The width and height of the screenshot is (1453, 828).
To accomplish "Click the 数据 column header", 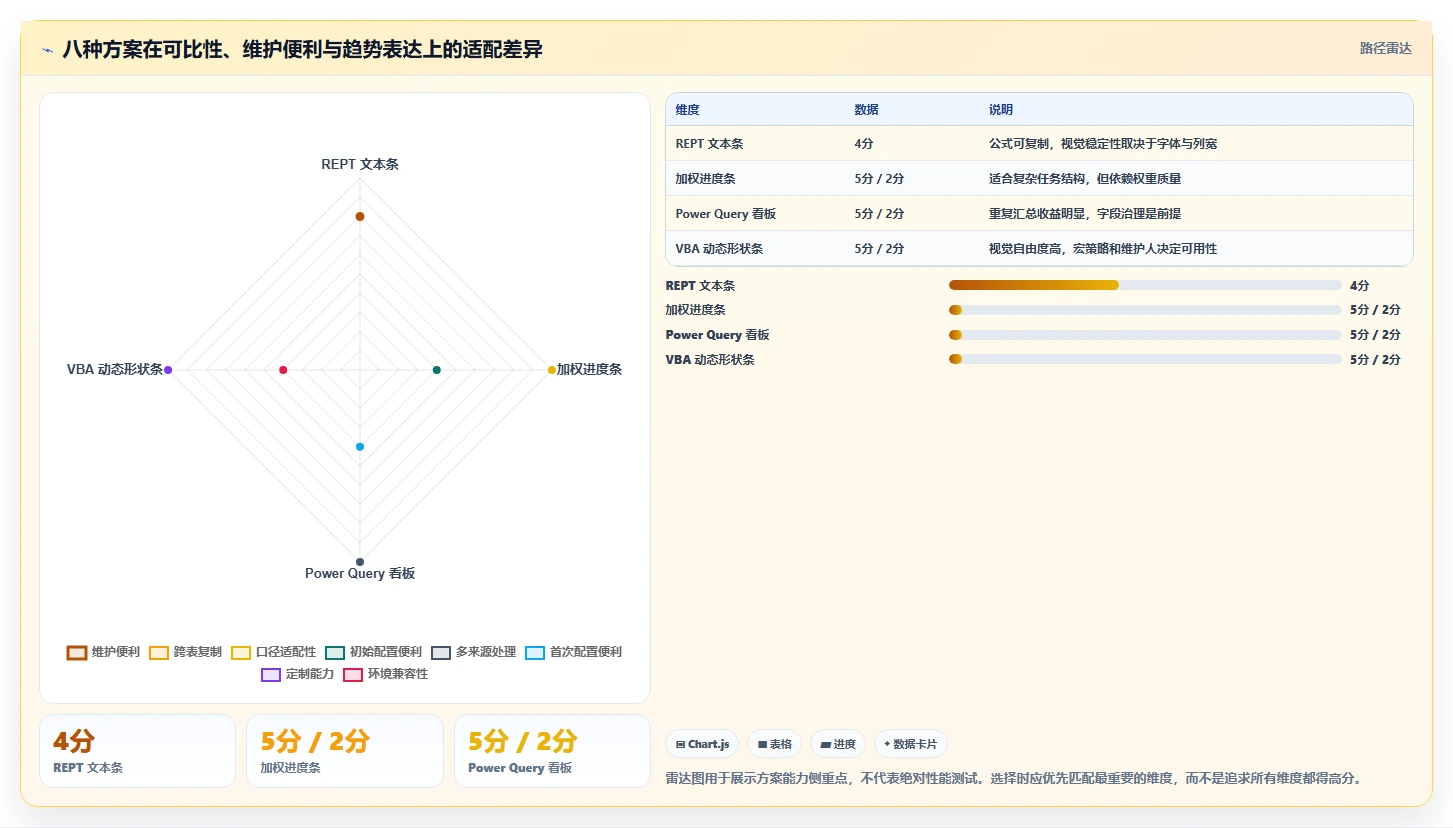I will pyautogui.click(x=867, y=110).
